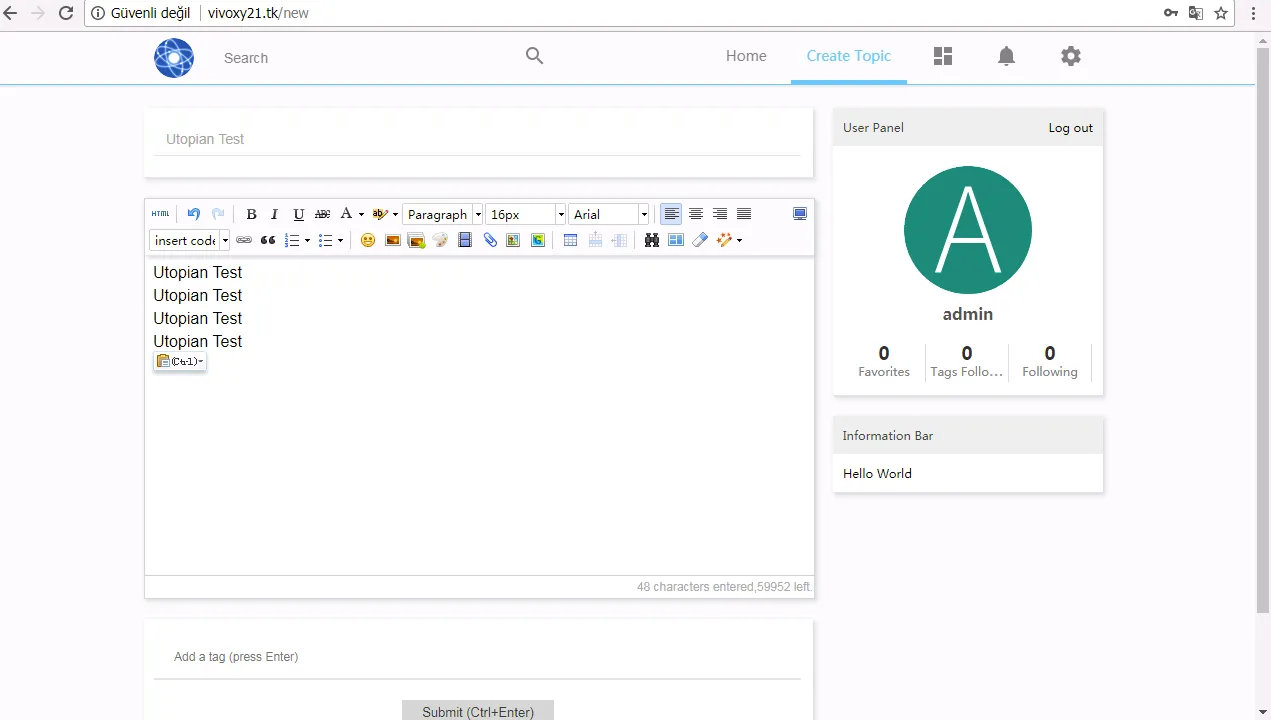View Tags Followed count
1271x720 pixels.
pos(967,362)
